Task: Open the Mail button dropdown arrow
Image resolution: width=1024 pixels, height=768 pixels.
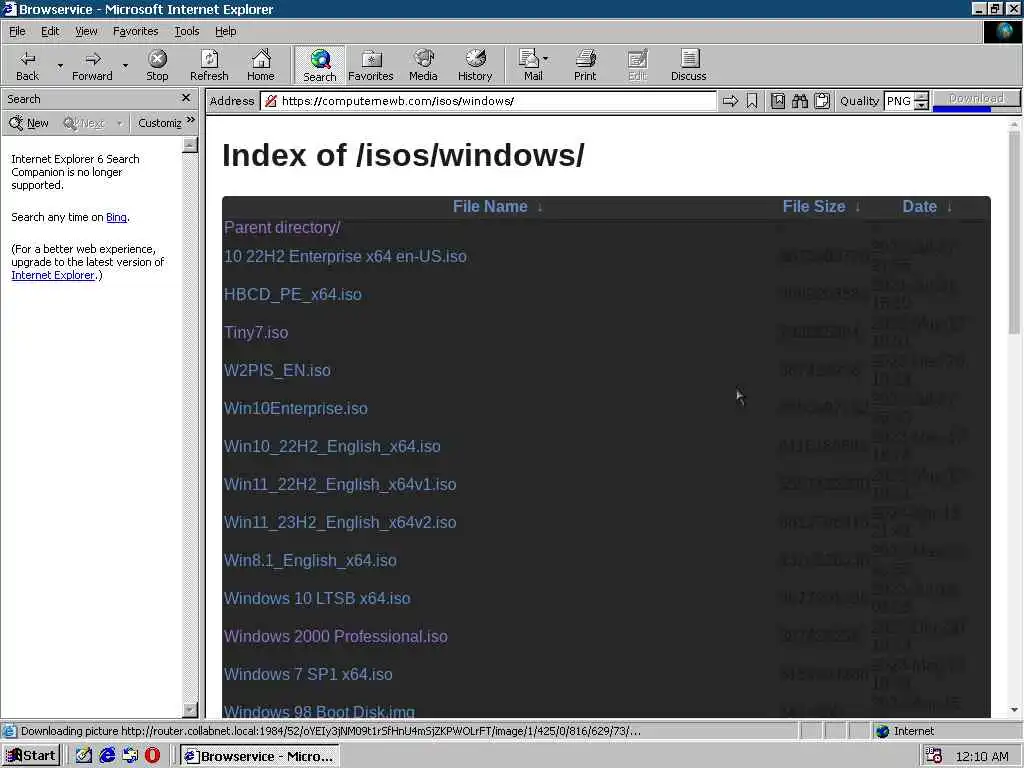Action: (x=546, y=59)
